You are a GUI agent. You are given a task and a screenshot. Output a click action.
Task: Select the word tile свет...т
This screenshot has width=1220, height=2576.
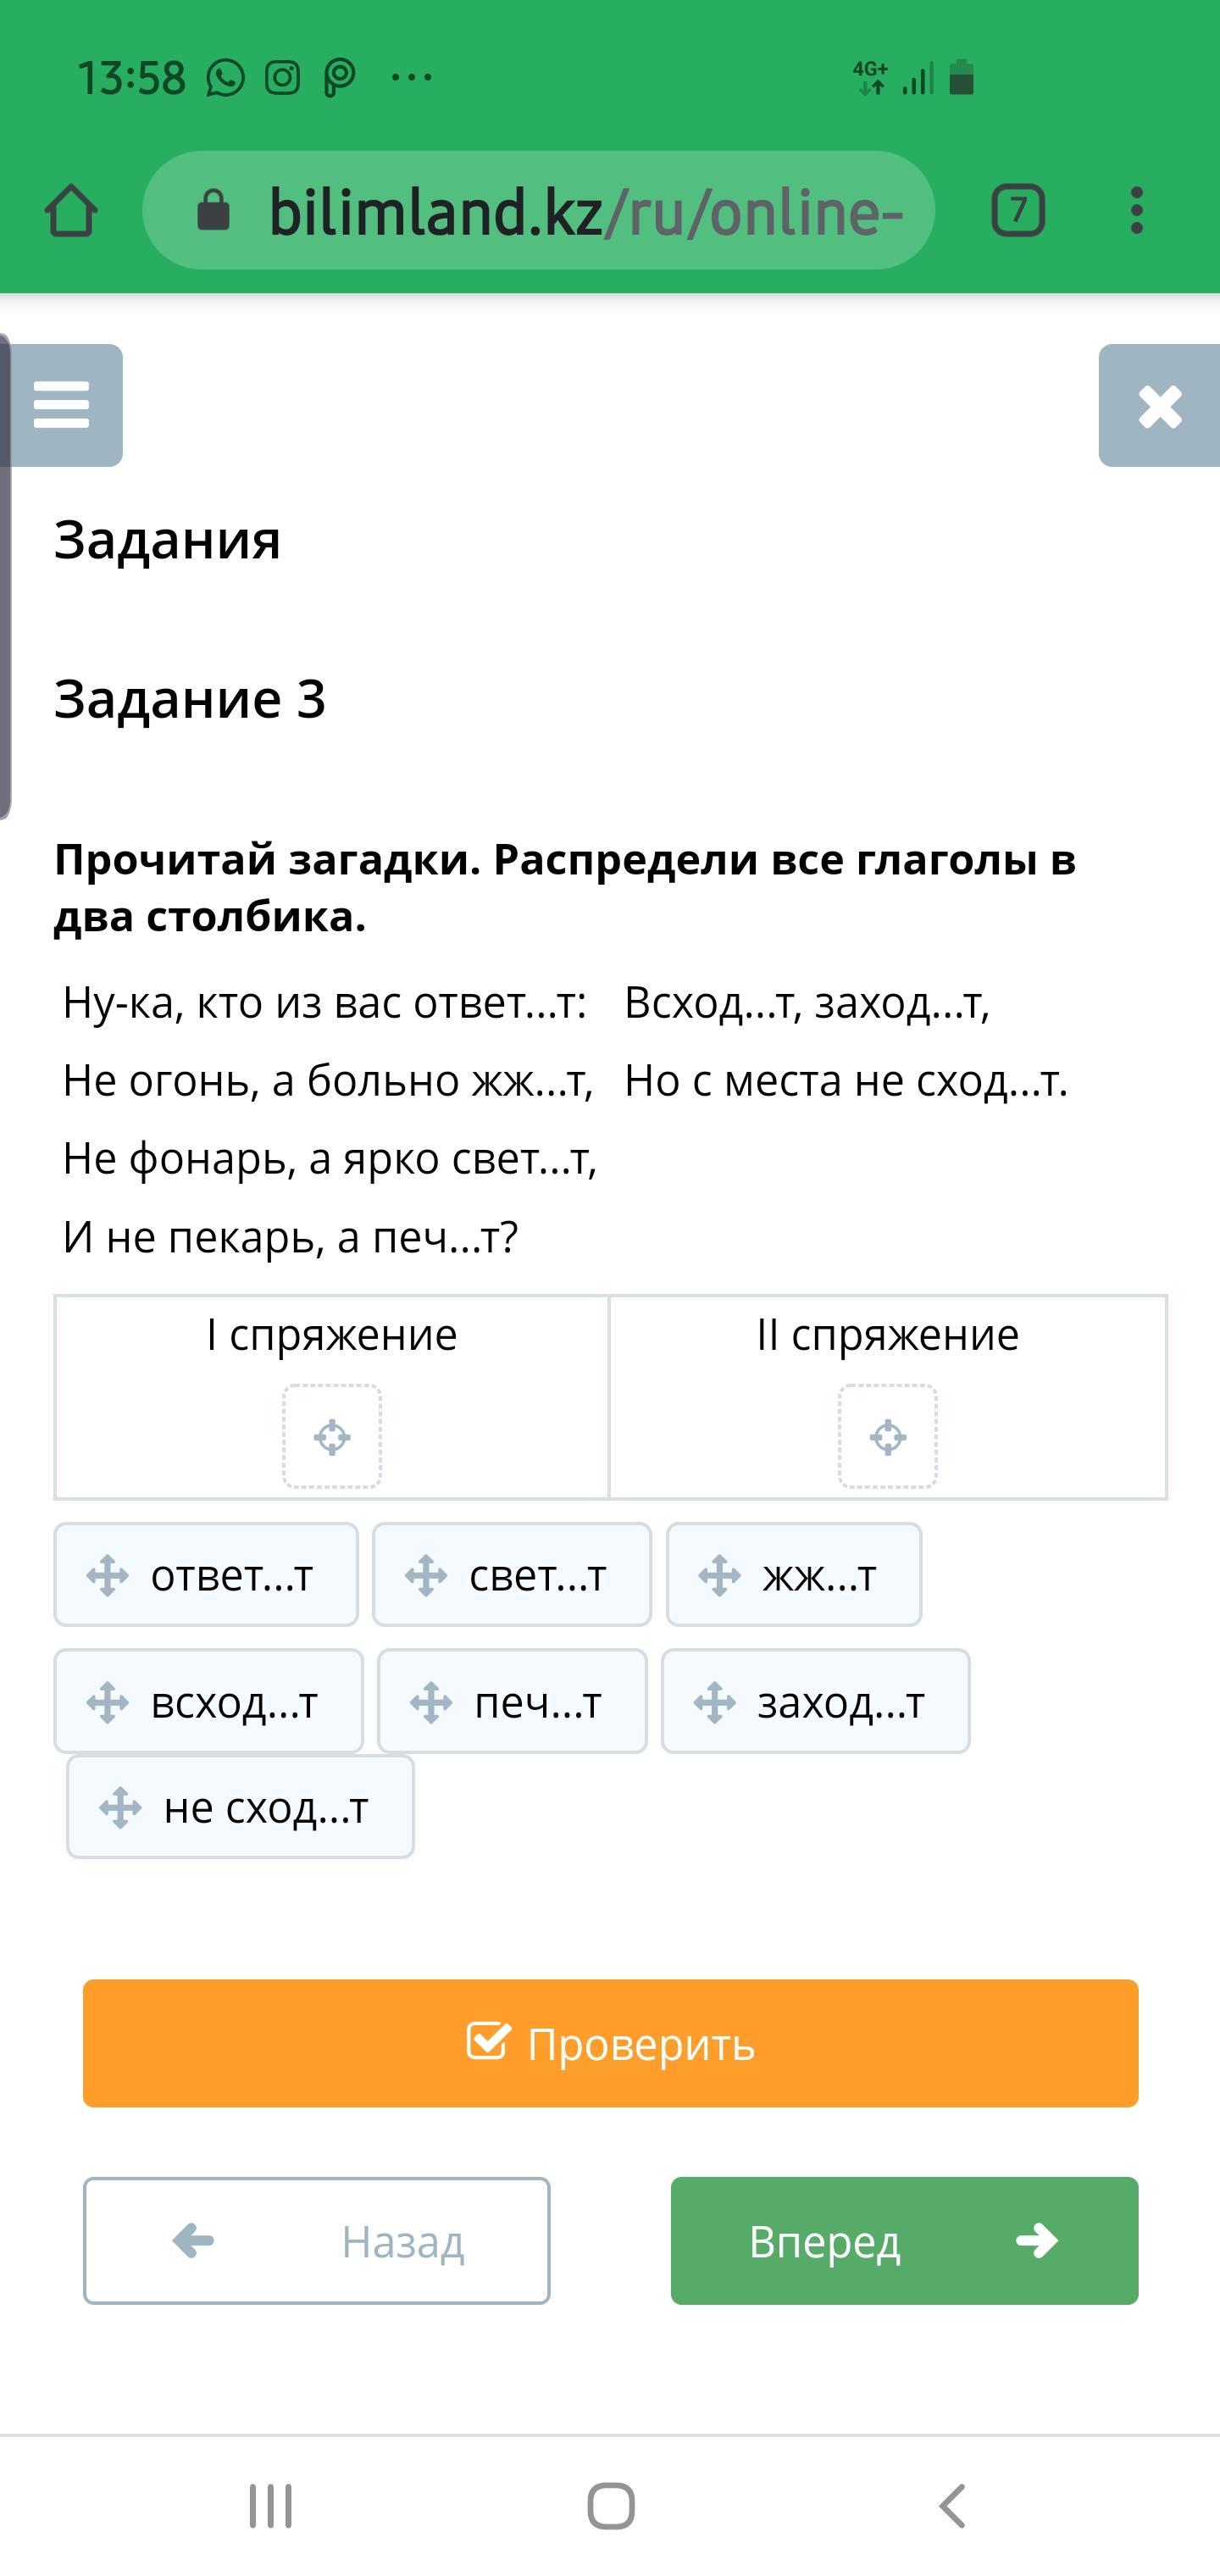(x=512, y=1575)
